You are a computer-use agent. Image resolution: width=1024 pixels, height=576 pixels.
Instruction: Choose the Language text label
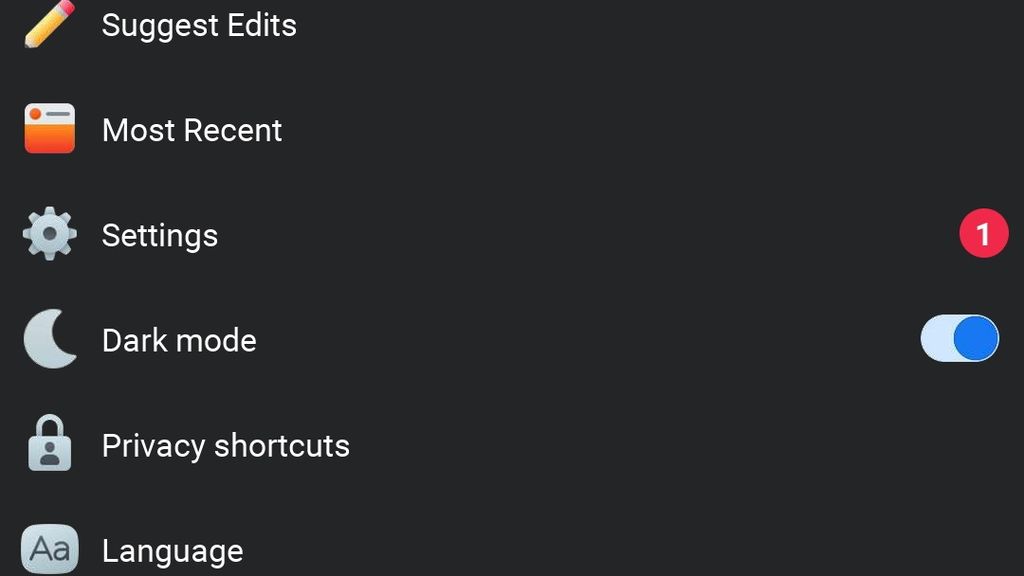tap(172, 551)
